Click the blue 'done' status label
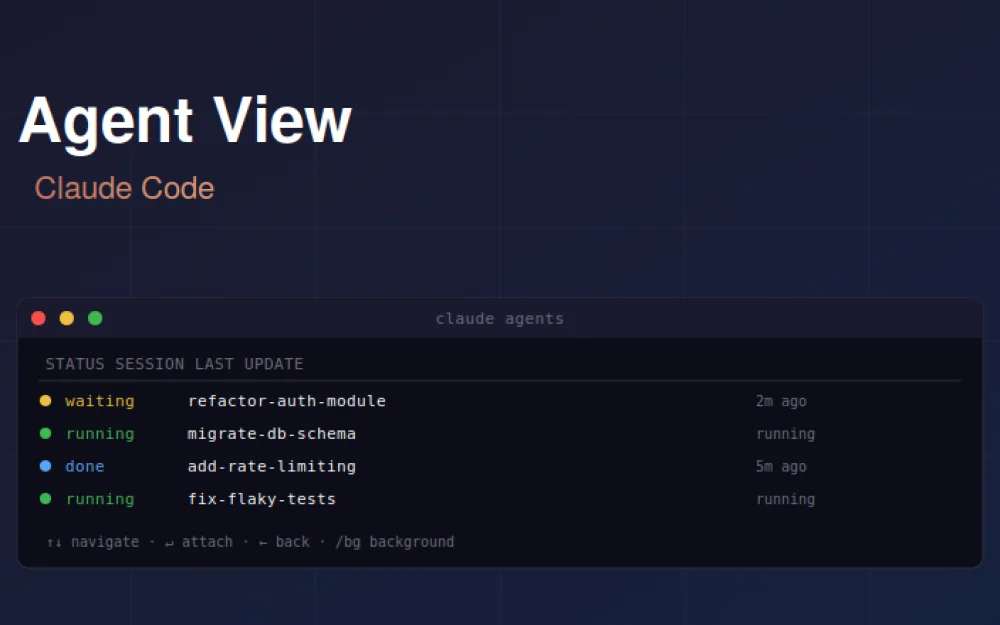The width and height of the screenshot is (1000, 625). point(85,466)
